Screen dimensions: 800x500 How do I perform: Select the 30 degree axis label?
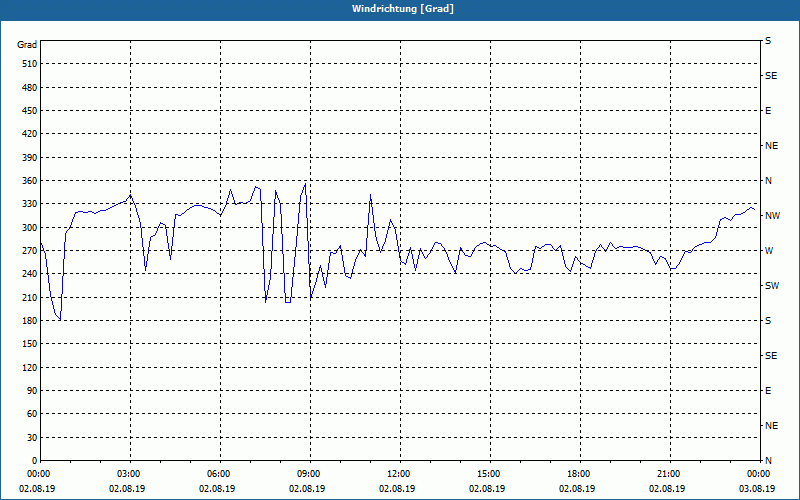[33, 437]
